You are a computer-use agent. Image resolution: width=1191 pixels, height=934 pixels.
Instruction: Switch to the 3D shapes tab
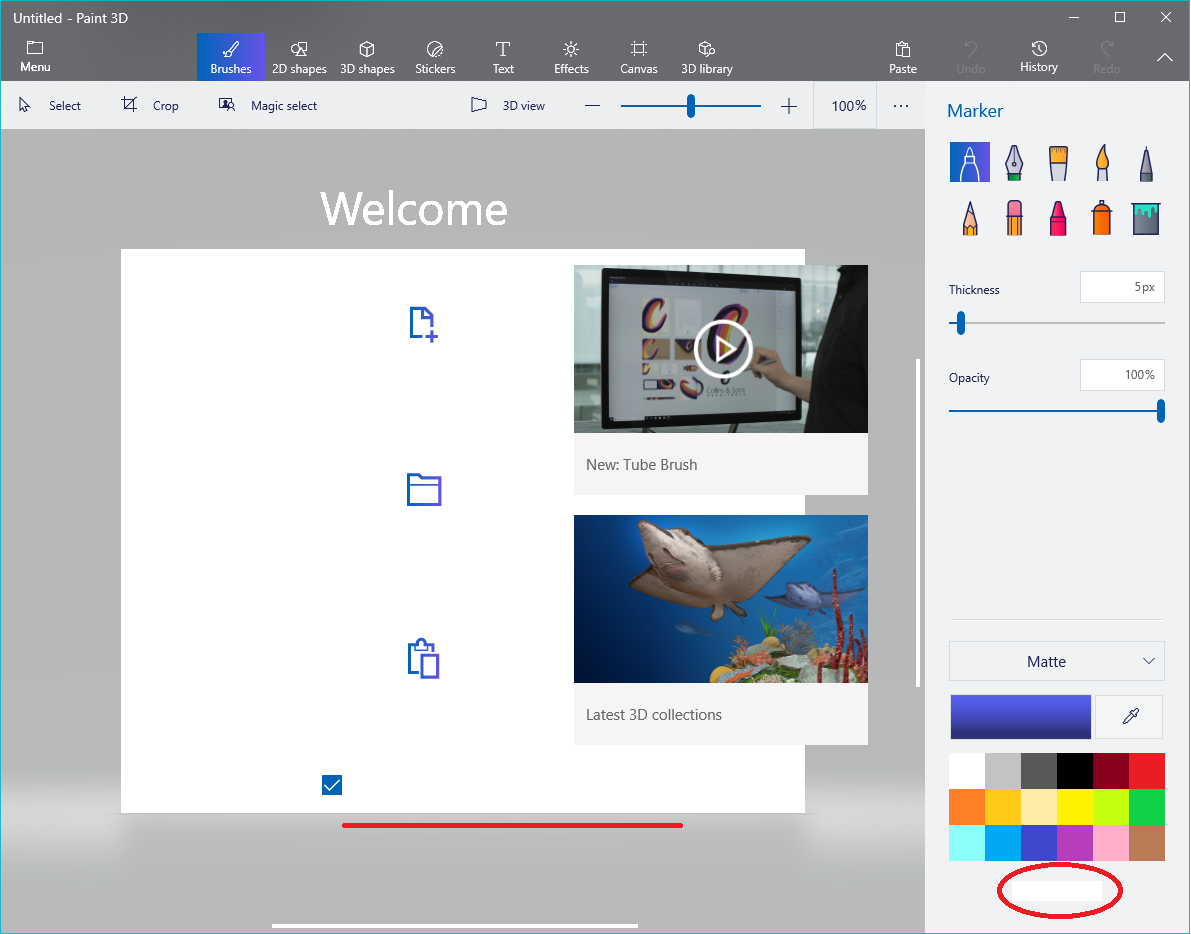[x=367, y=58]
